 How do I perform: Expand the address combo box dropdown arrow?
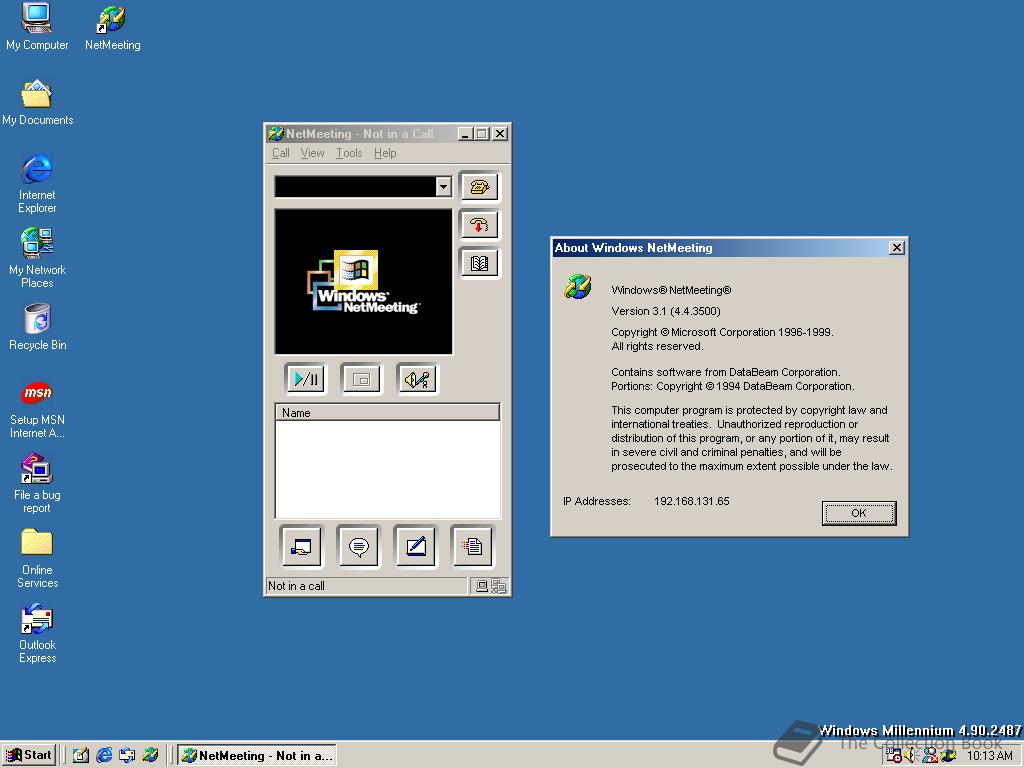443,186
